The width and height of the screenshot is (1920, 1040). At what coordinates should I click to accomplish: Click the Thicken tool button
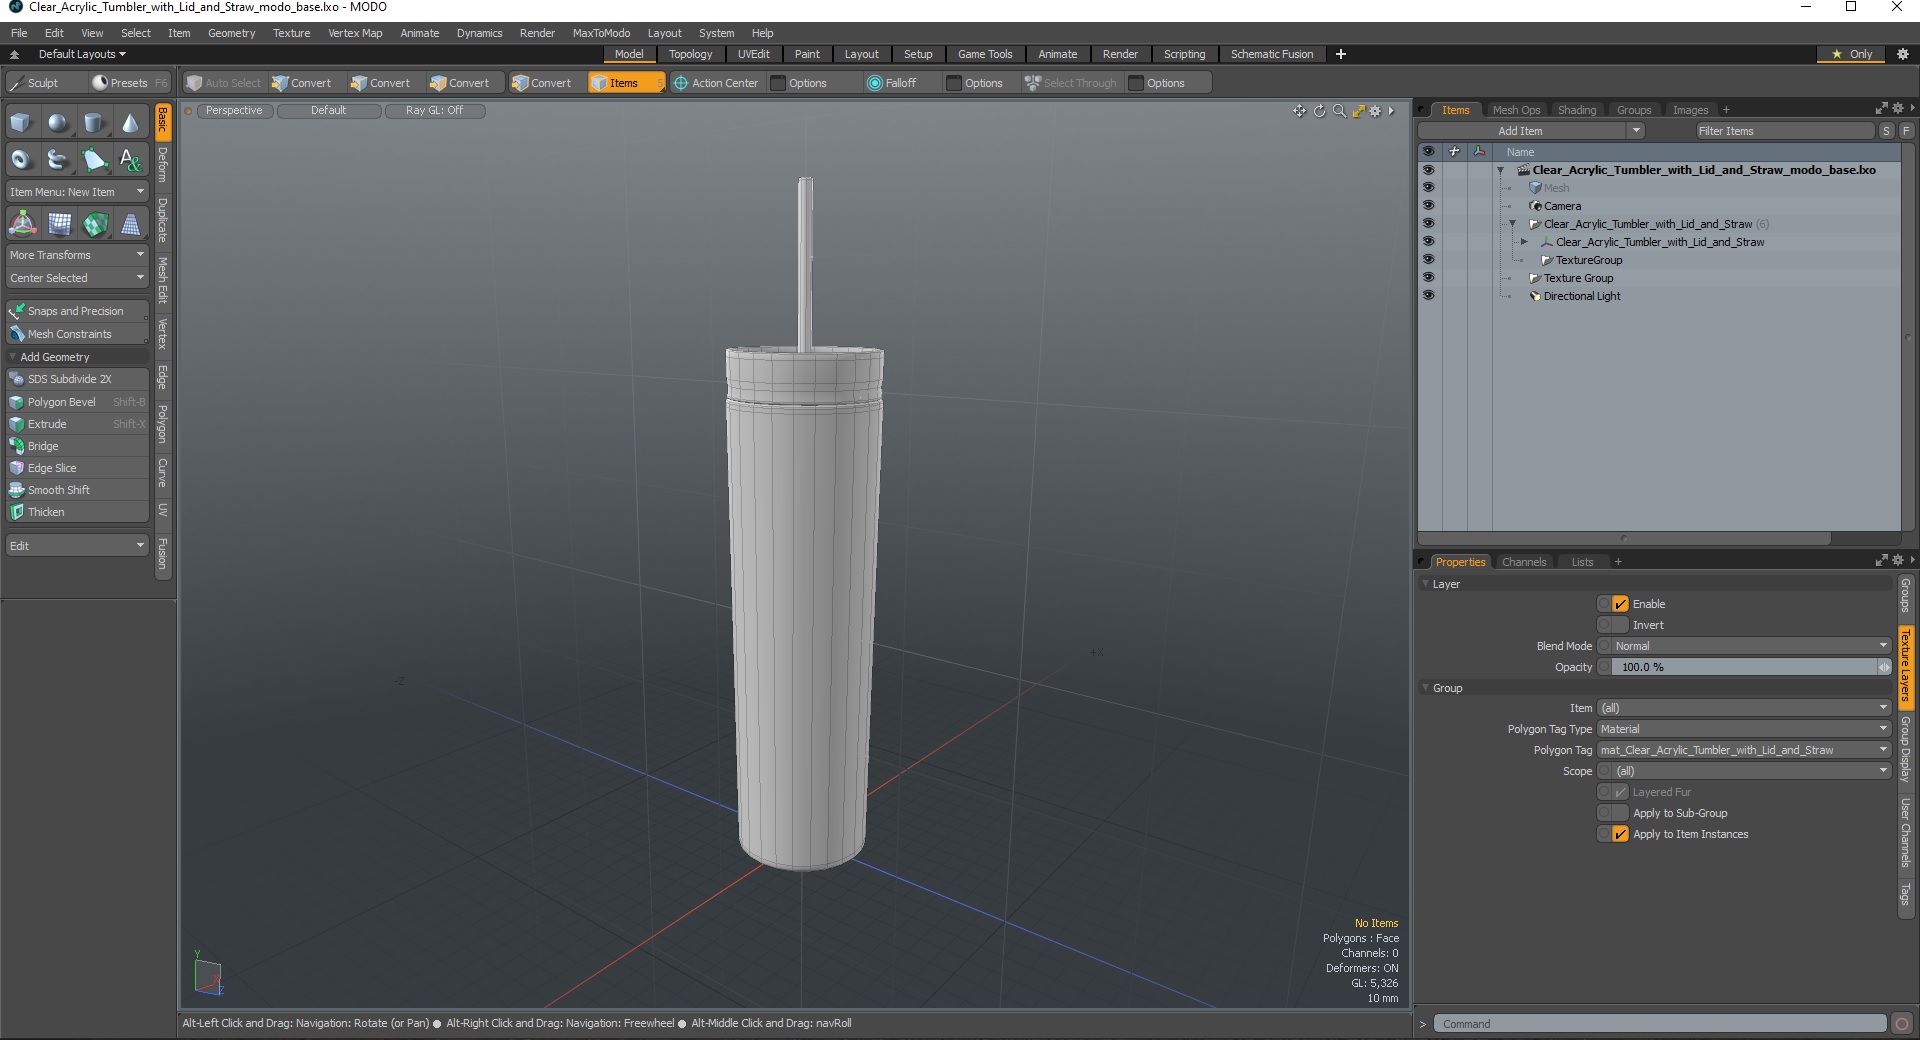tap(77, 512)
